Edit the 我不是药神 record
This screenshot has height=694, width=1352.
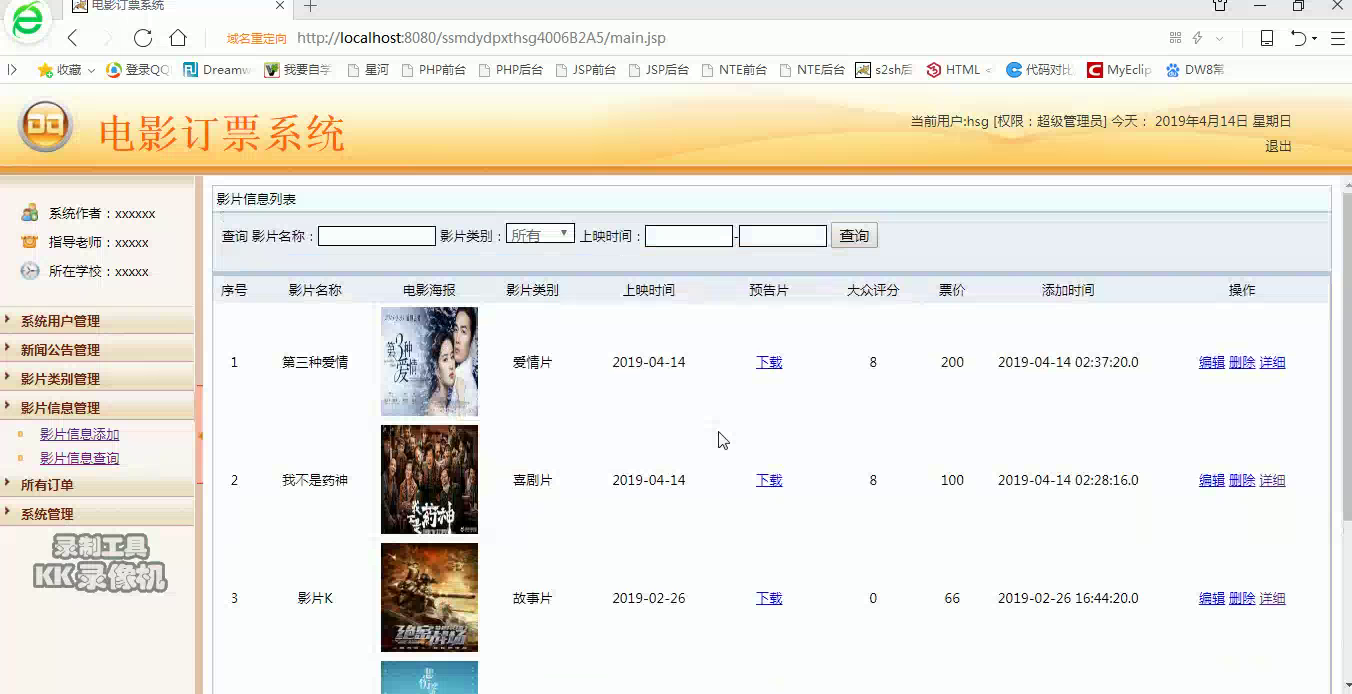point(1212,480)
